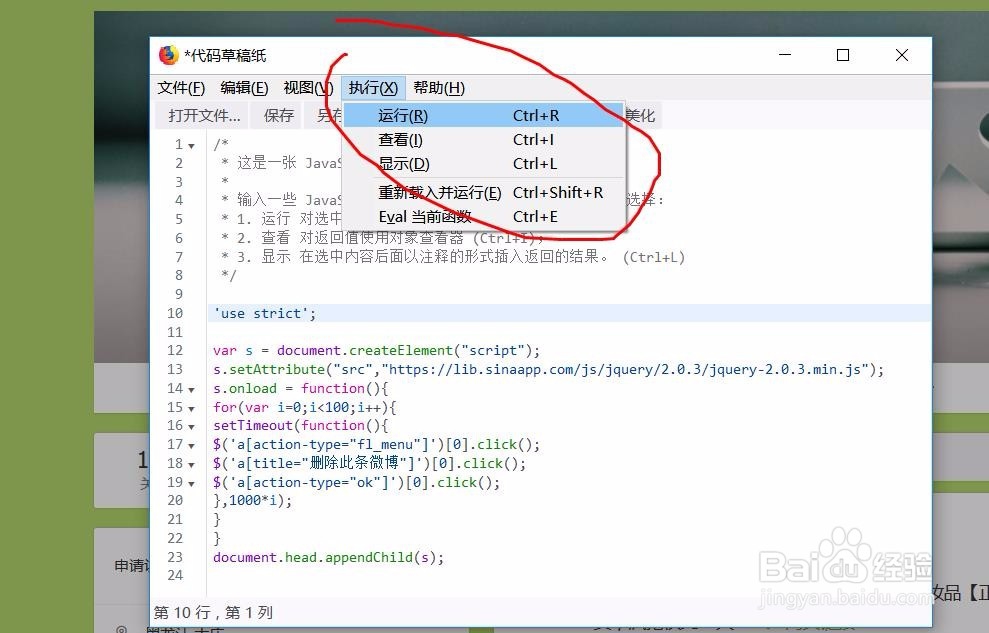The height and width of the screenshot is (633, 989).
Task: Collapse the fold arrow at line 15
Action: [191, 409]
